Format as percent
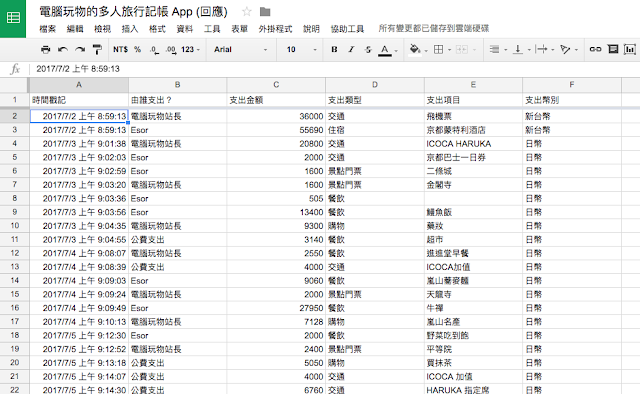Screen dimensions: 640x394 [138, 49]
